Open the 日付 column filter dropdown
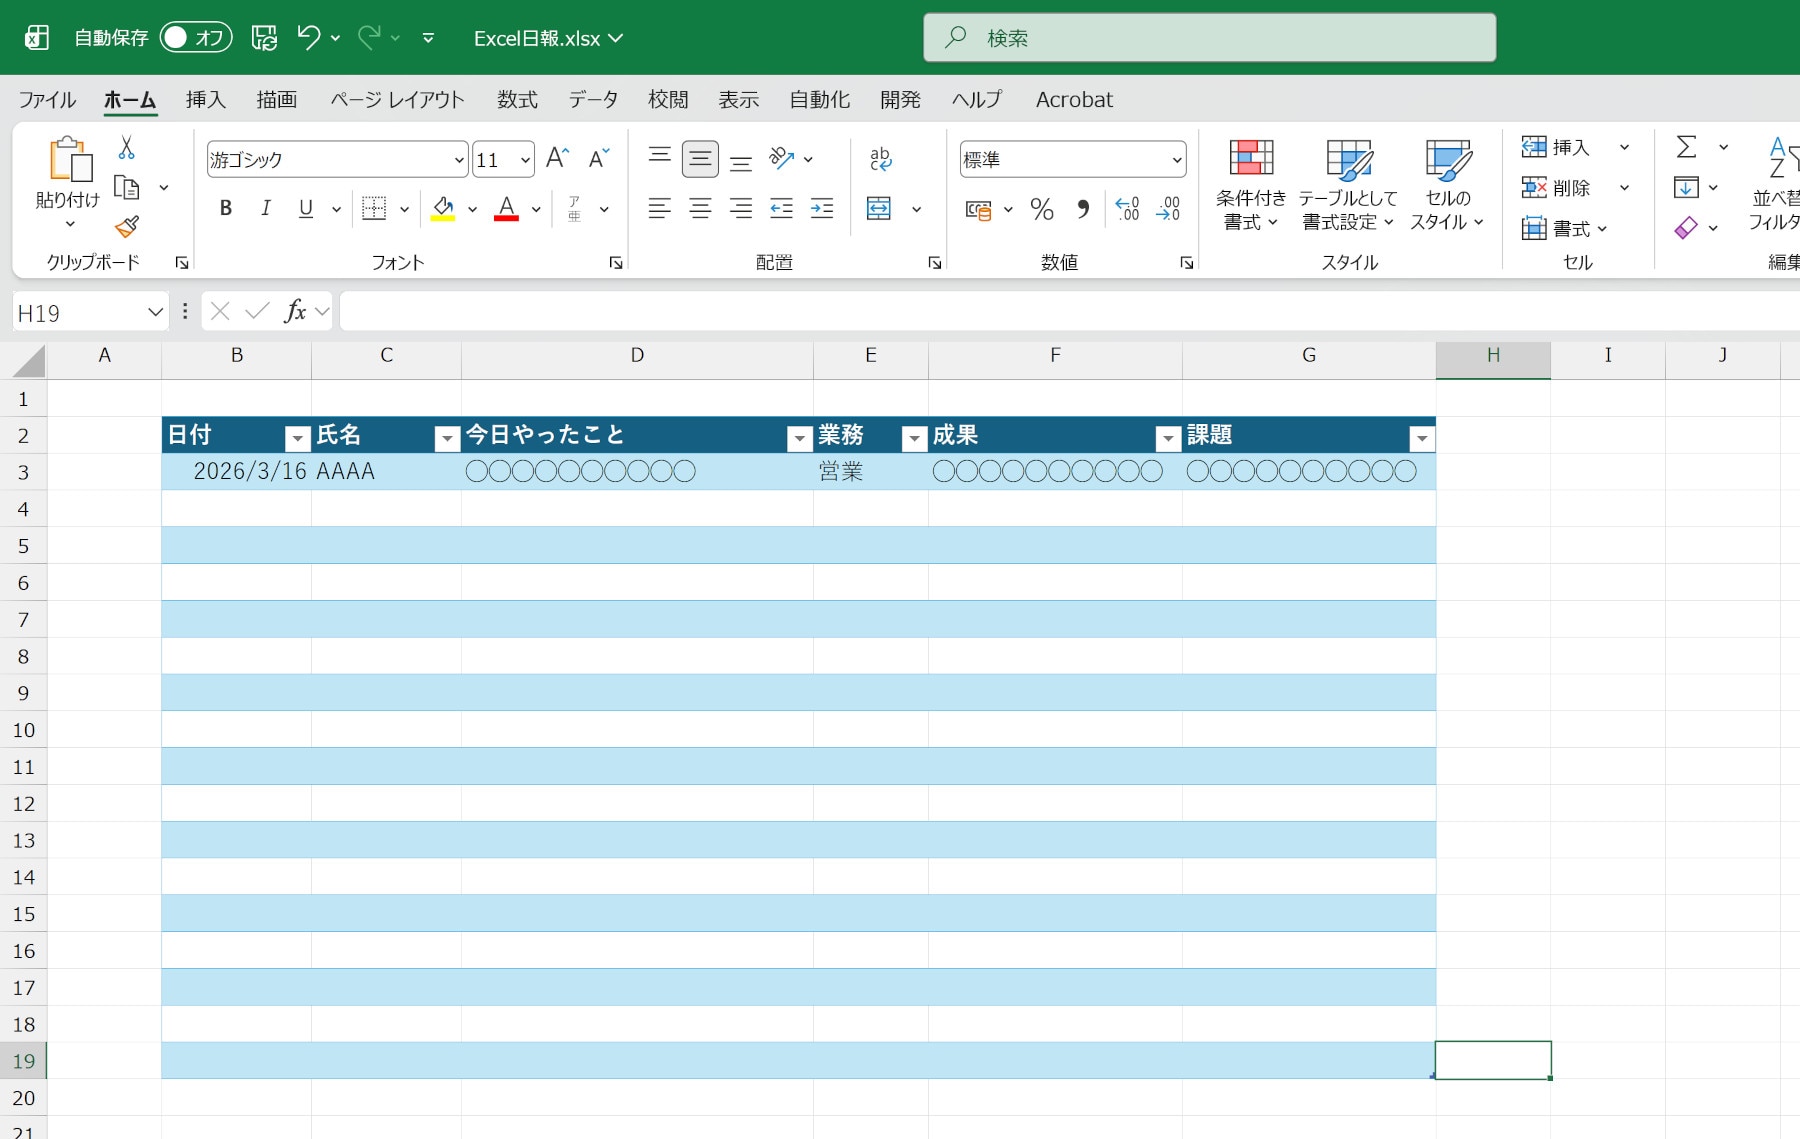Image resolution: width=1800 pixels, height=1139 pixels. point(297,438)
